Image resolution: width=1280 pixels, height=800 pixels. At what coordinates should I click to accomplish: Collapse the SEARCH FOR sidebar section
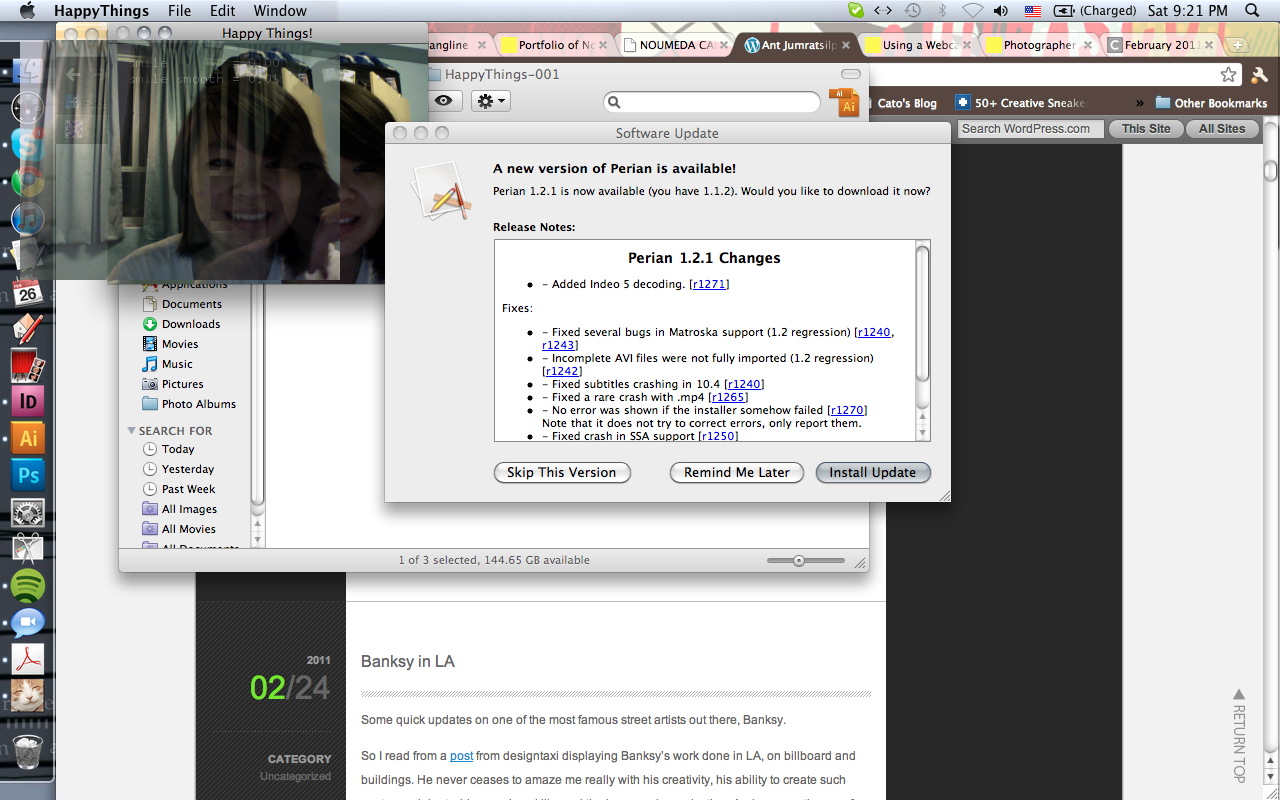[131, 431]
